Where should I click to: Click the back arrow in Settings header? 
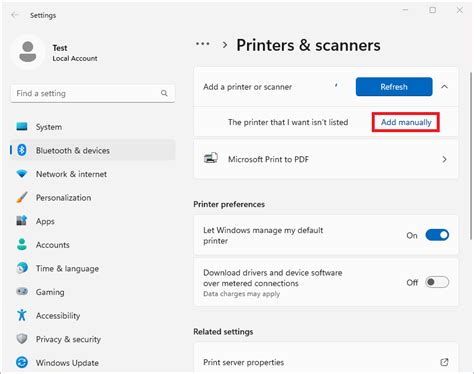click(14, 15)
